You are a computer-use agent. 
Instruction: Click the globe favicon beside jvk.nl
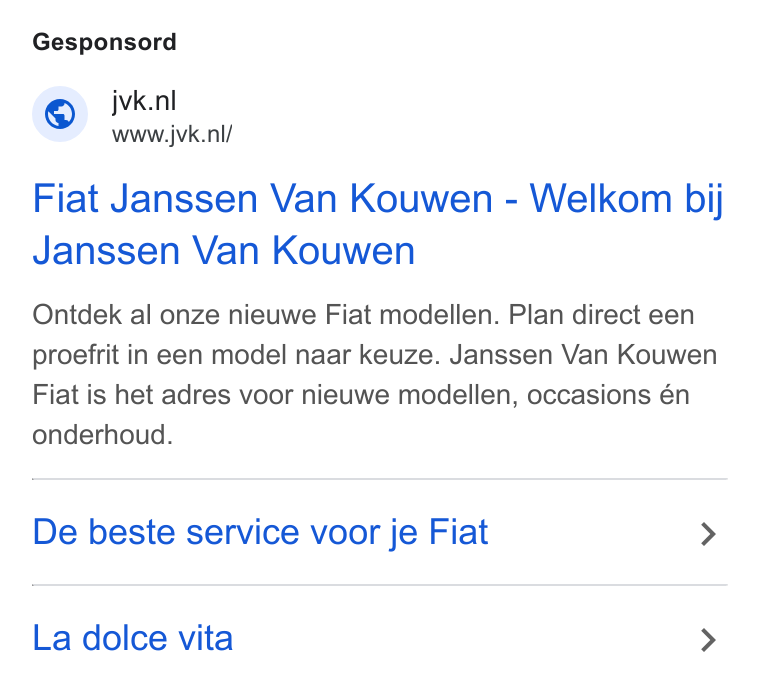coord(60,114)
